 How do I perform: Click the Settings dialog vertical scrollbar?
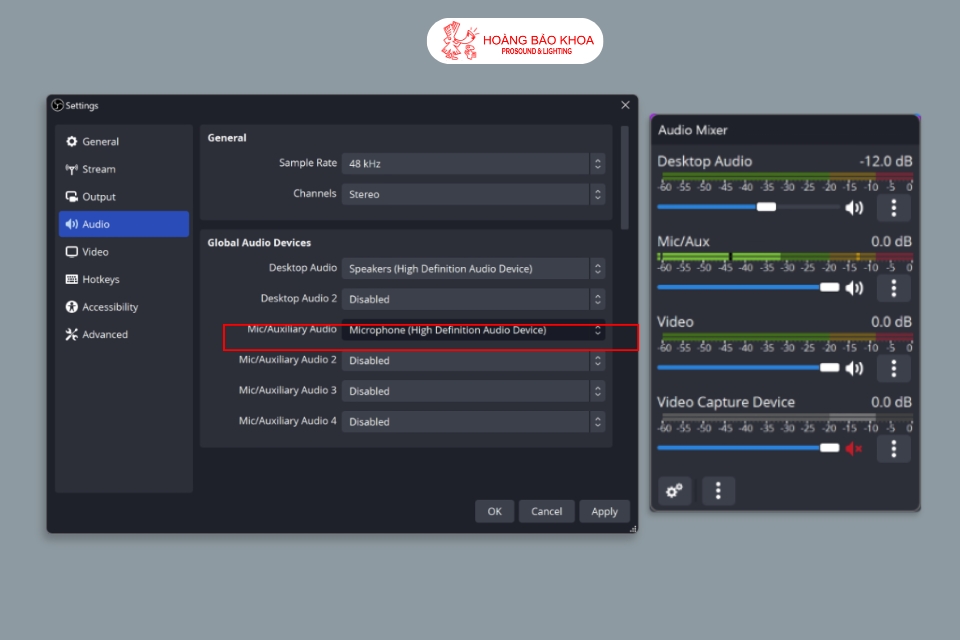coord(624,178)
